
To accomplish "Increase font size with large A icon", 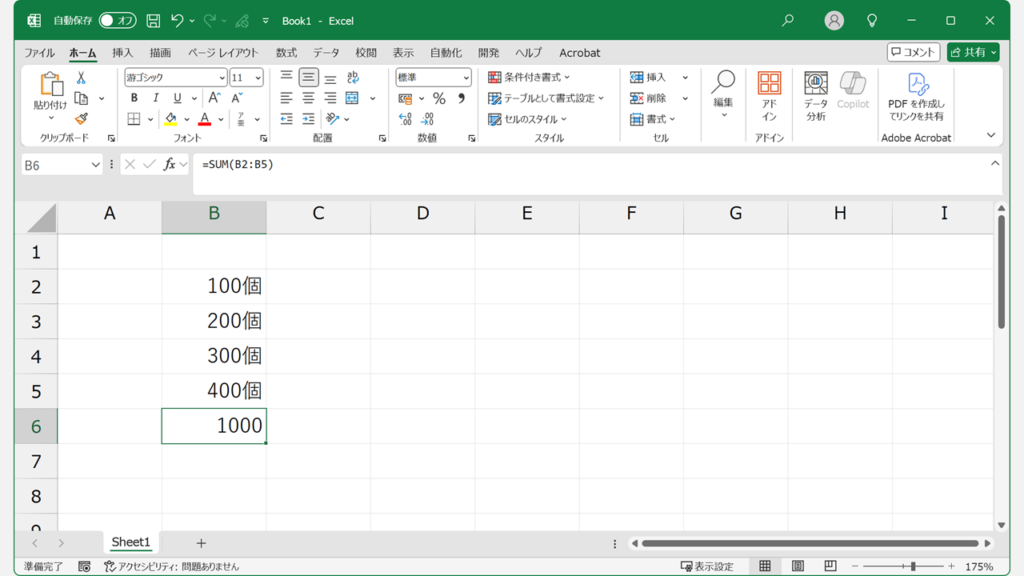I will click(x=214, y=98).
